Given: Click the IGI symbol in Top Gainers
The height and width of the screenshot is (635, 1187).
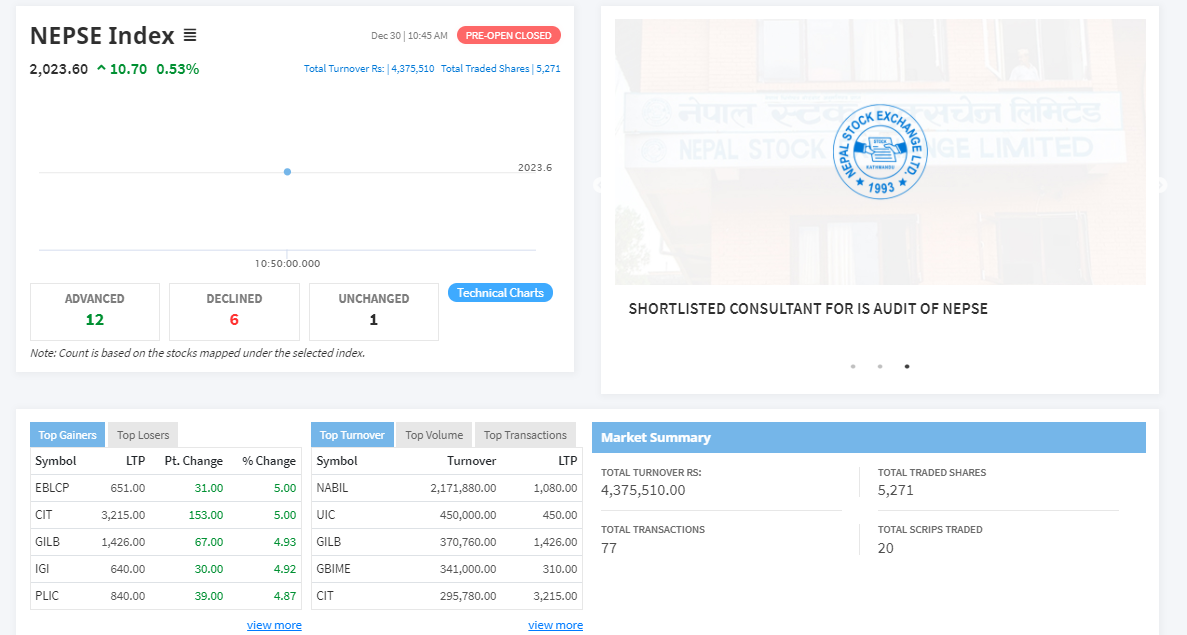Looking at the screenshot, I should (42, 569).
